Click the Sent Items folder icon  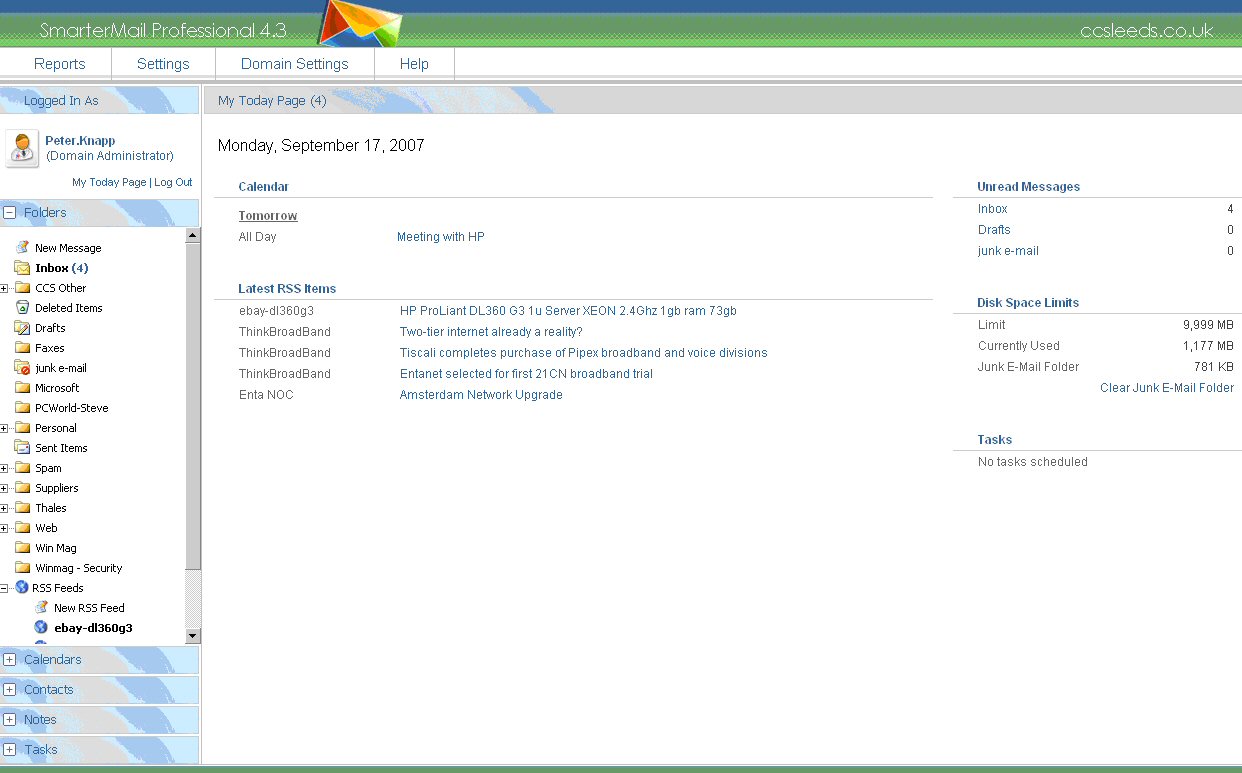(x=22, y=447)
